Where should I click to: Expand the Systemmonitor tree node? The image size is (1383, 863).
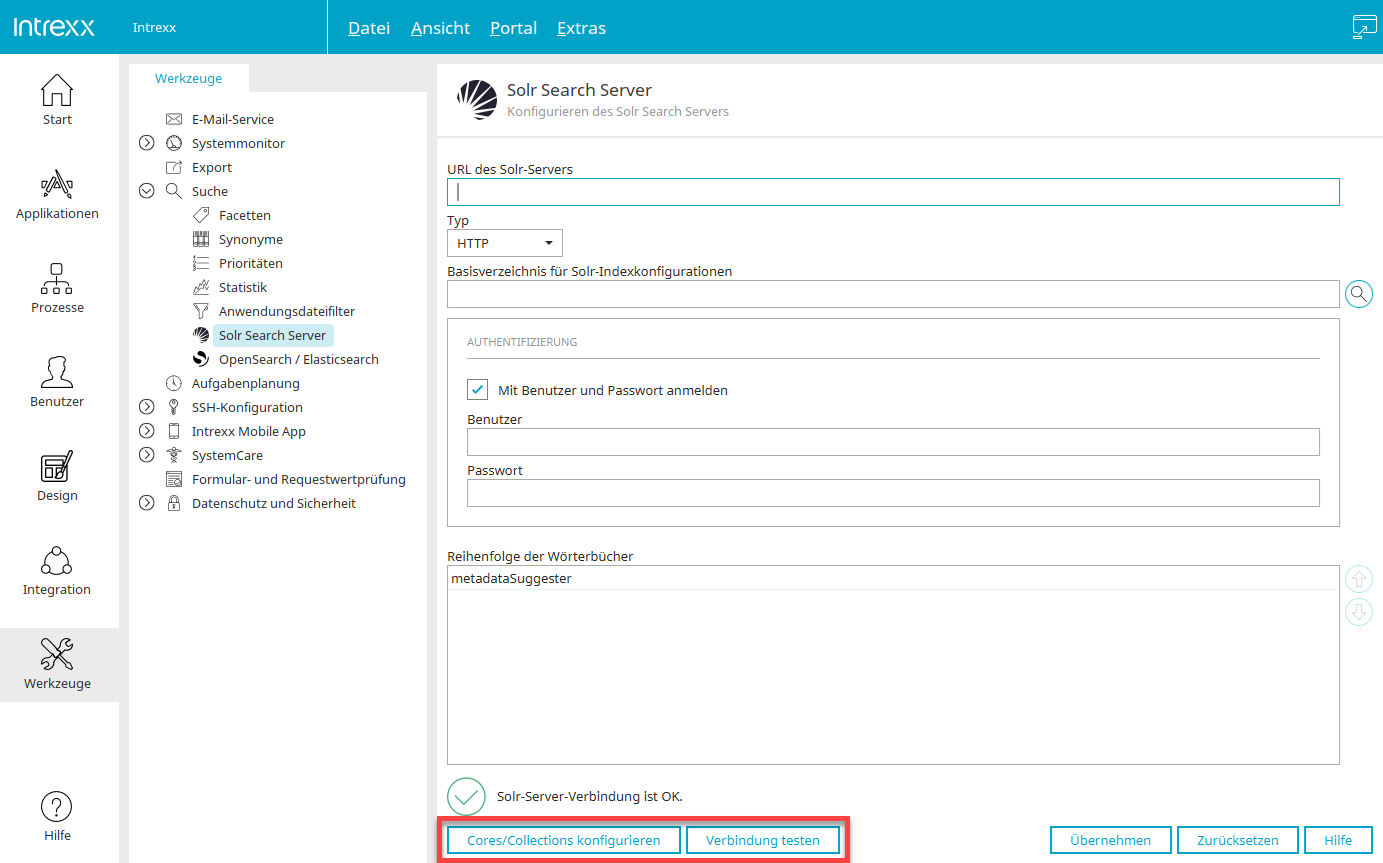[147, 143]
